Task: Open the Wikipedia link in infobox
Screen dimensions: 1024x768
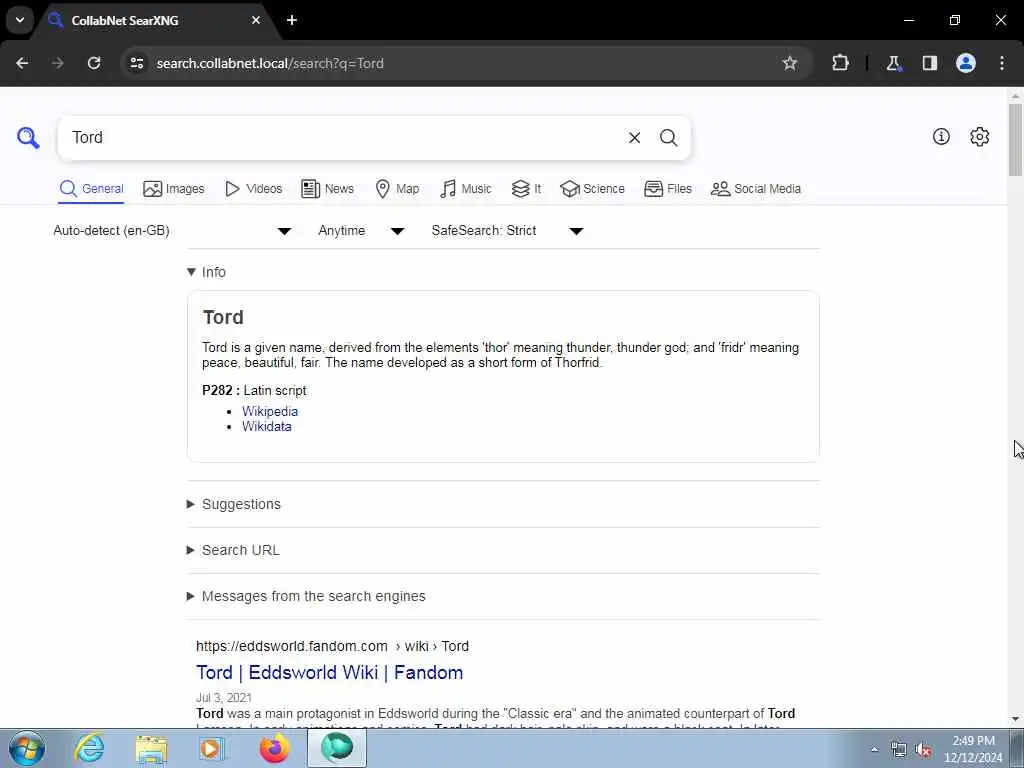Action: click(270, 411)
